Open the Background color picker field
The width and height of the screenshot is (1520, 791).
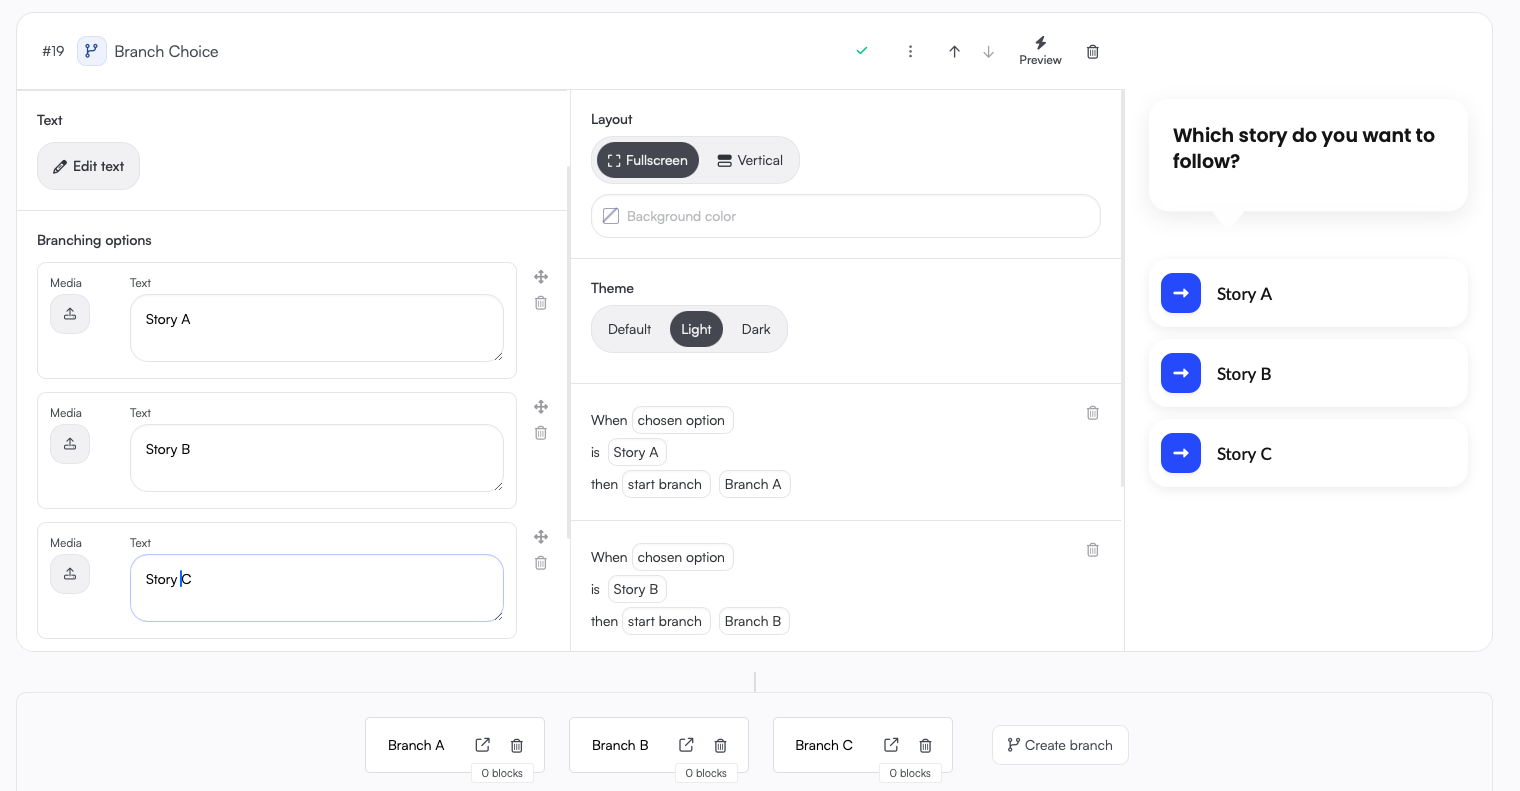point(845,216)
